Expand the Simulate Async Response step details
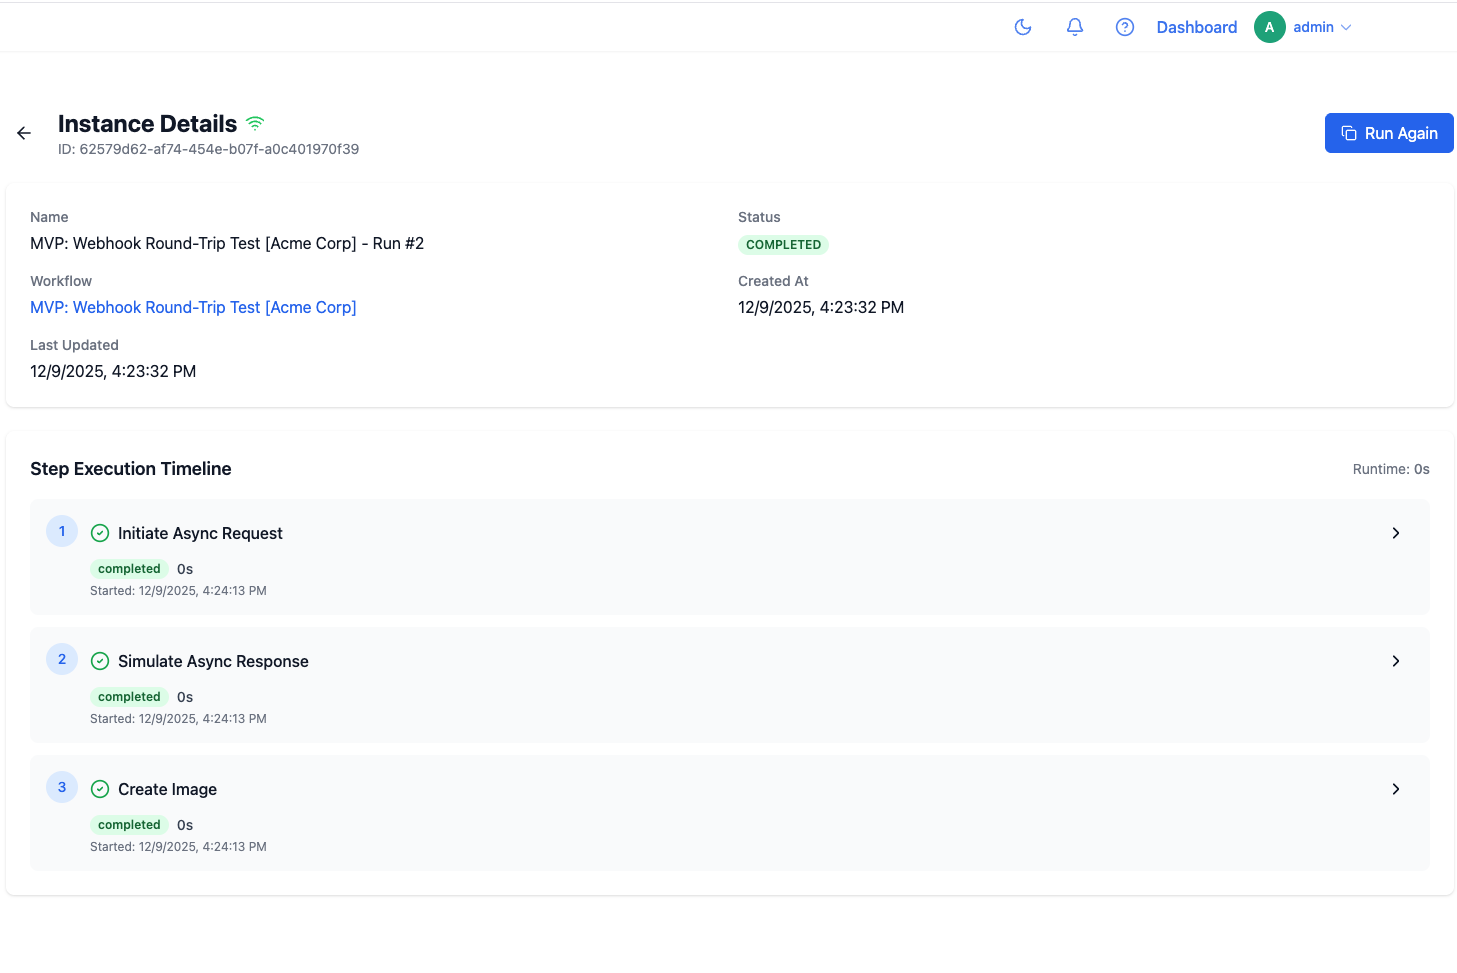The height and width of the screenshot is (973, 1457). click(1395, 661)
